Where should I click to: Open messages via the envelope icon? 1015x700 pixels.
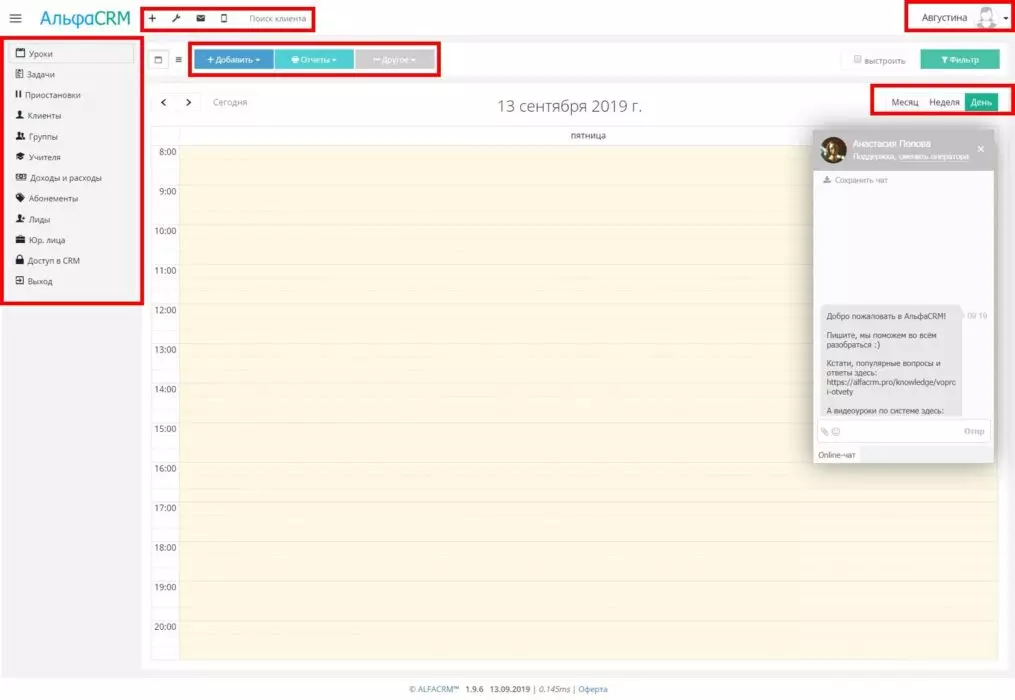point(201,18)
